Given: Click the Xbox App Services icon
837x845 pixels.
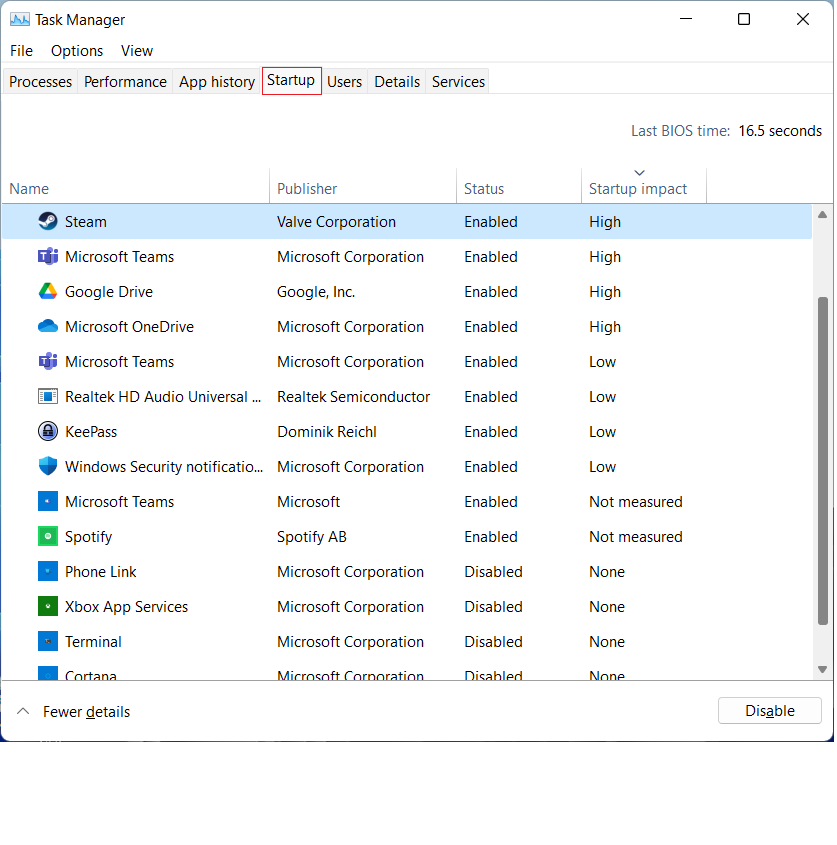Looking at the screenshot, I should point(48,607).
